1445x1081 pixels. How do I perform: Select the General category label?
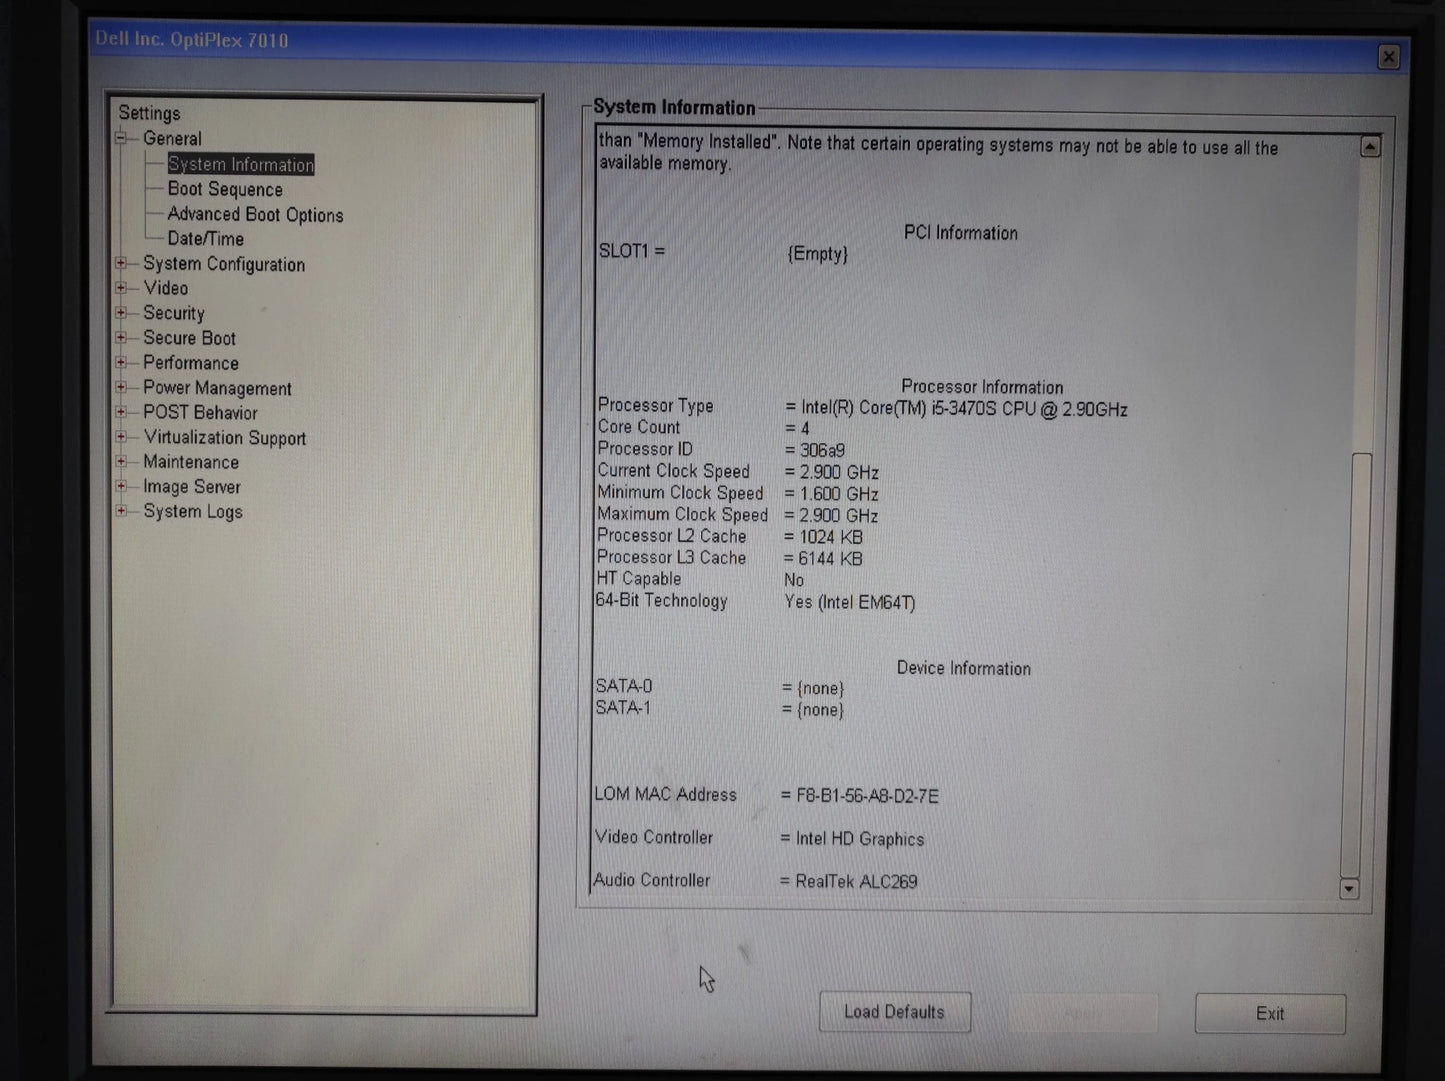[x=172, y=139]
